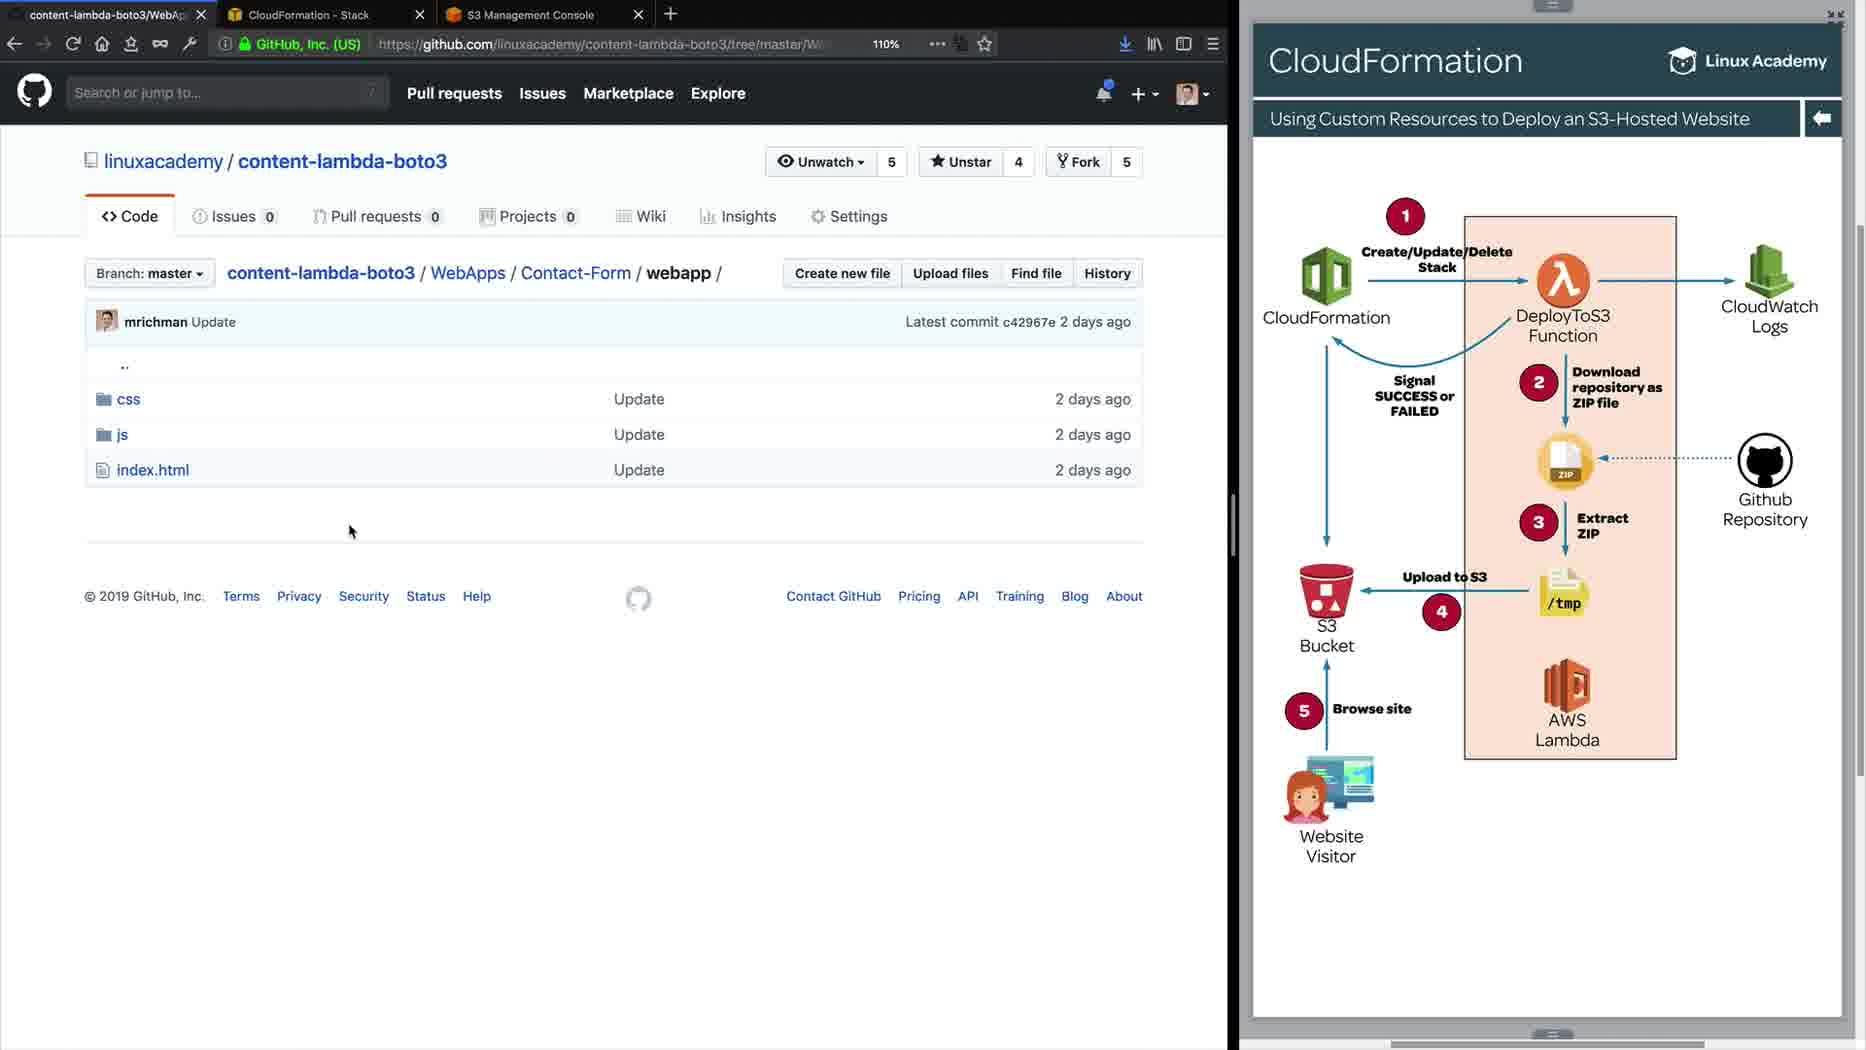1866x1050 pixels.
Task: Expand the Branch: master dropdown
Action: [x=150, y=273]
